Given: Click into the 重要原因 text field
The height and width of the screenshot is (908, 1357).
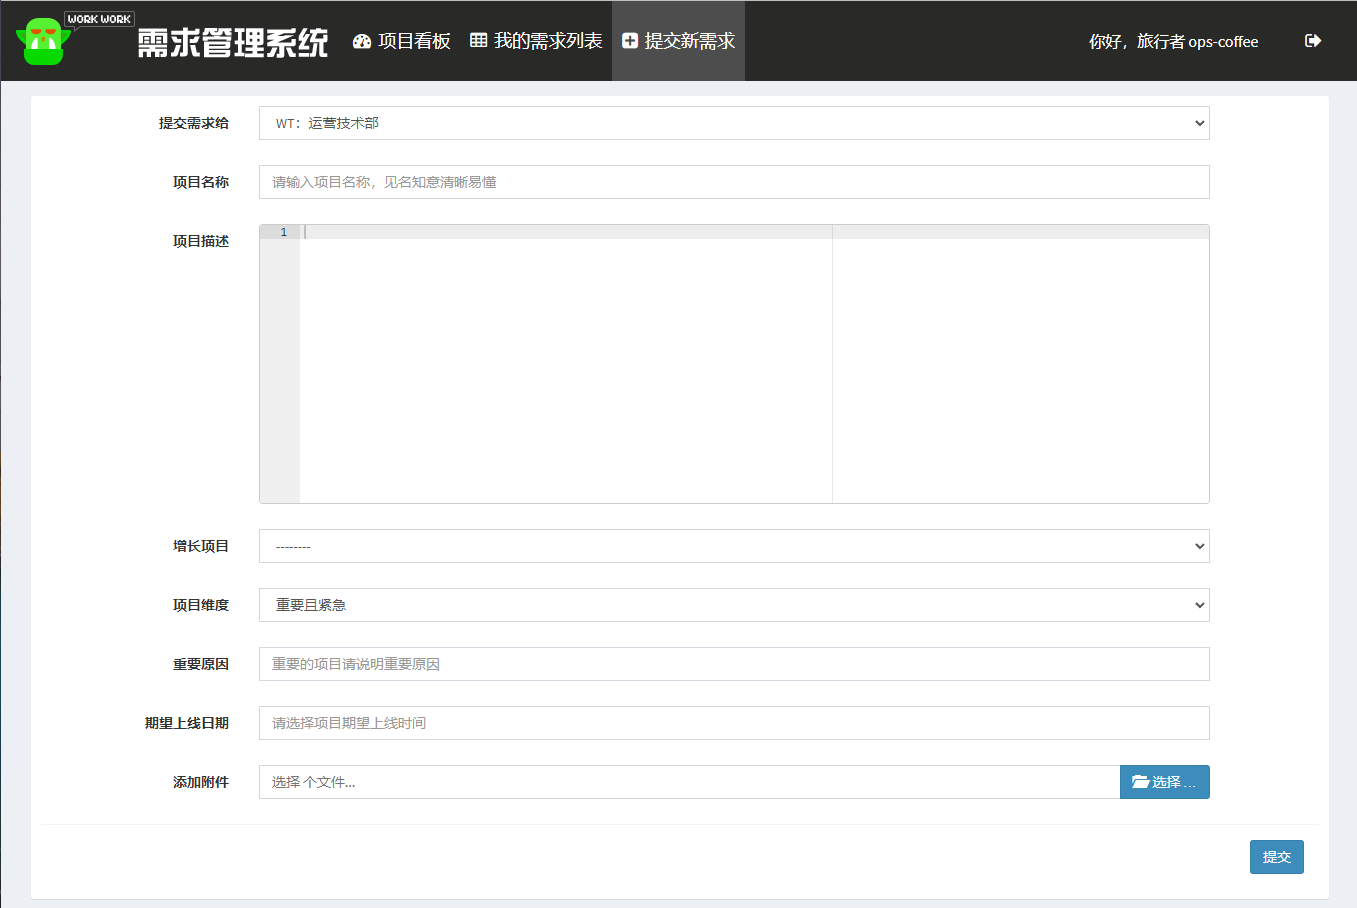Looking at the screenshot, I should pos(733,664).
